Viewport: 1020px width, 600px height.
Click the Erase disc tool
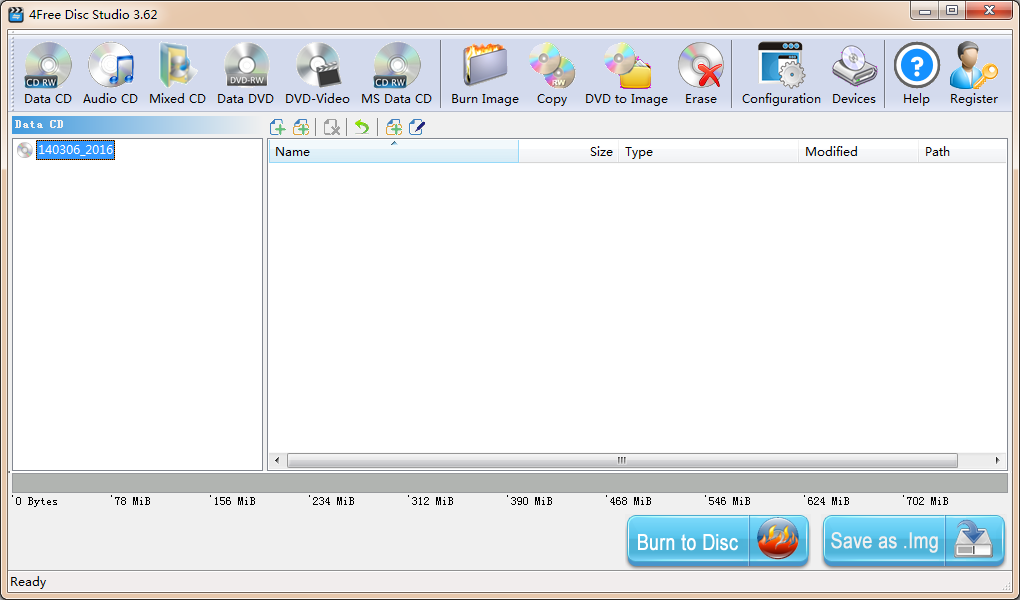(701, 74)
